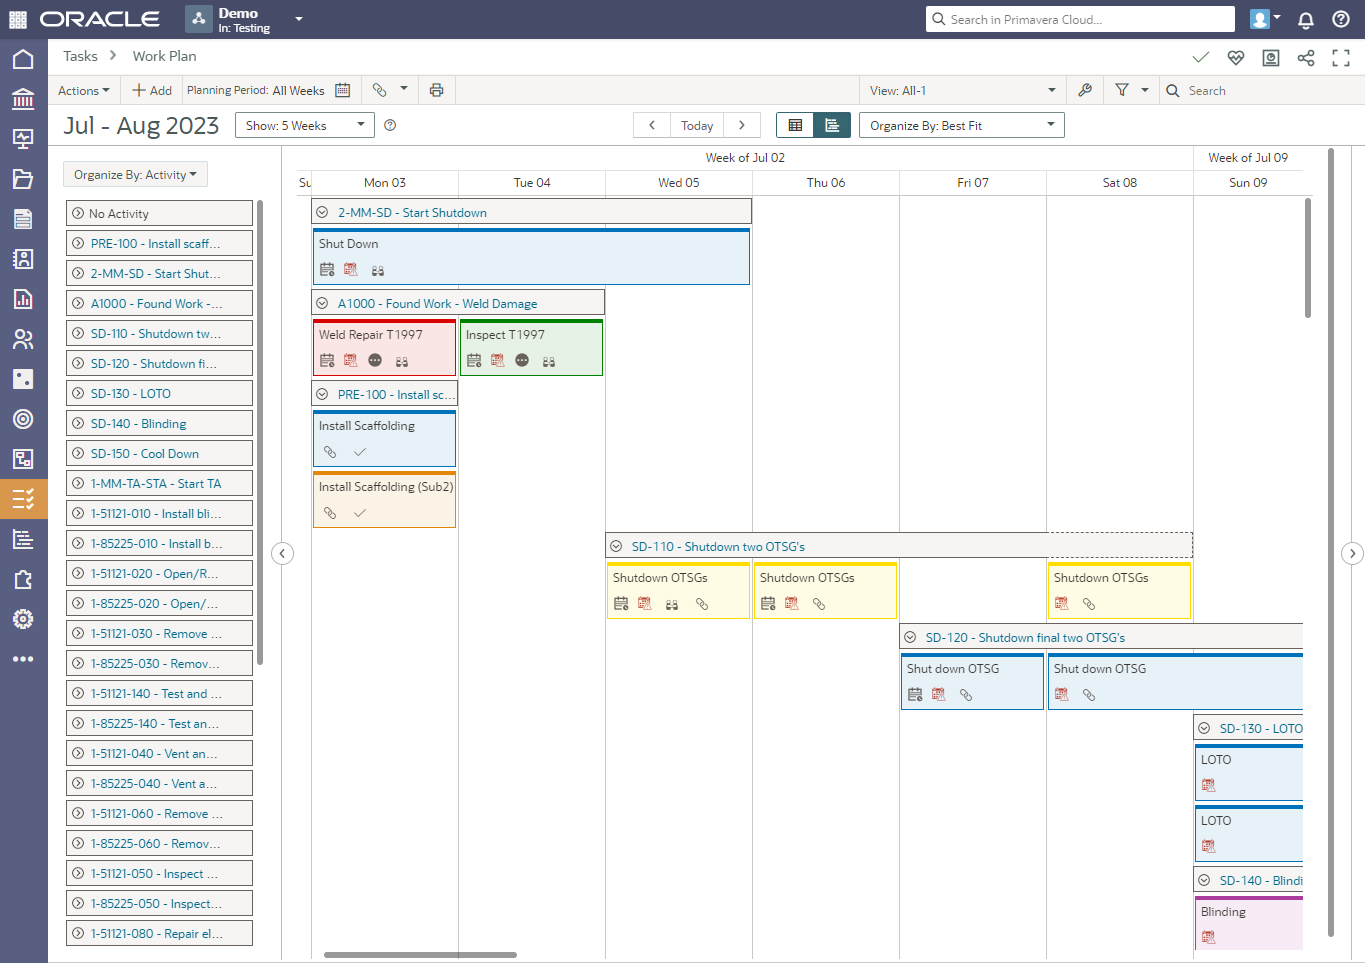This screenshot has height=963, width=1365.
Task: Open the Organize By: Best Fit dropdown
Action: pyautogui.click(x=961, y=125)
